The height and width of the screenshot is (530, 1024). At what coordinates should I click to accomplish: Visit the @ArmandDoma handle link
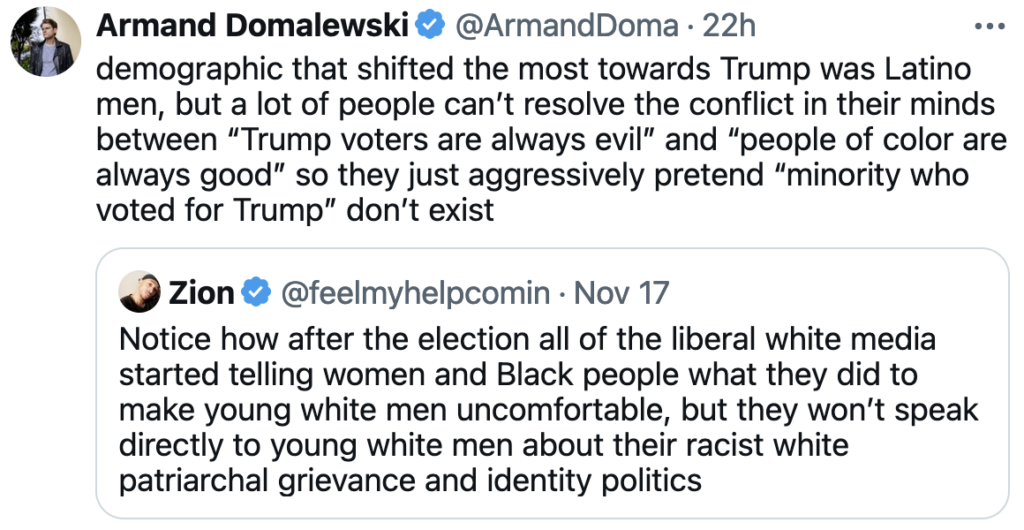[x=567, y=27]
